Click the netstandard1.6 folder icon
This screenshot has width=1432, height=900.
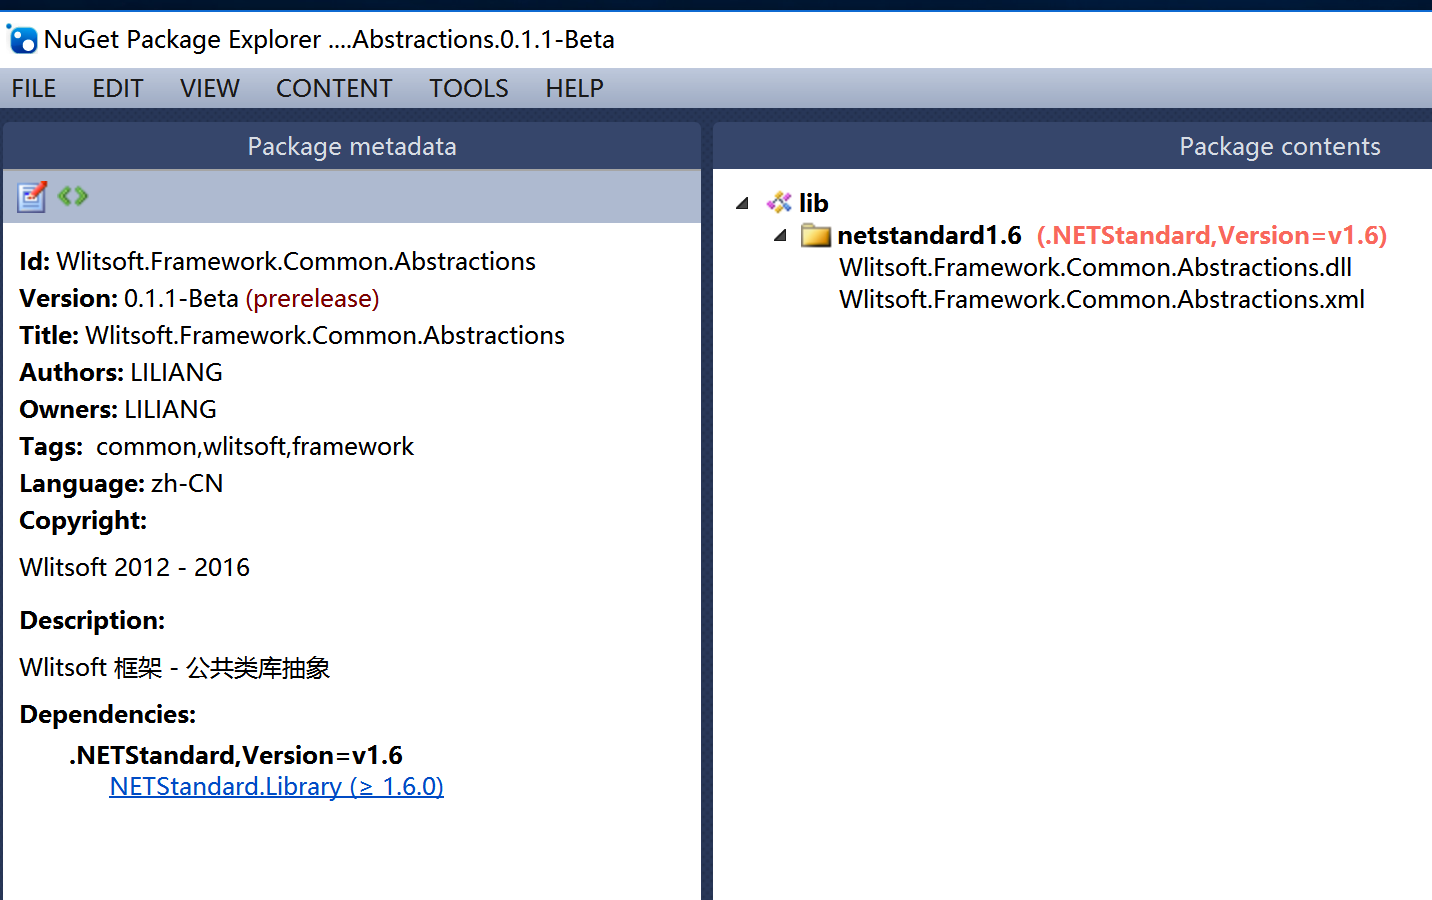[x=816, y=235]
